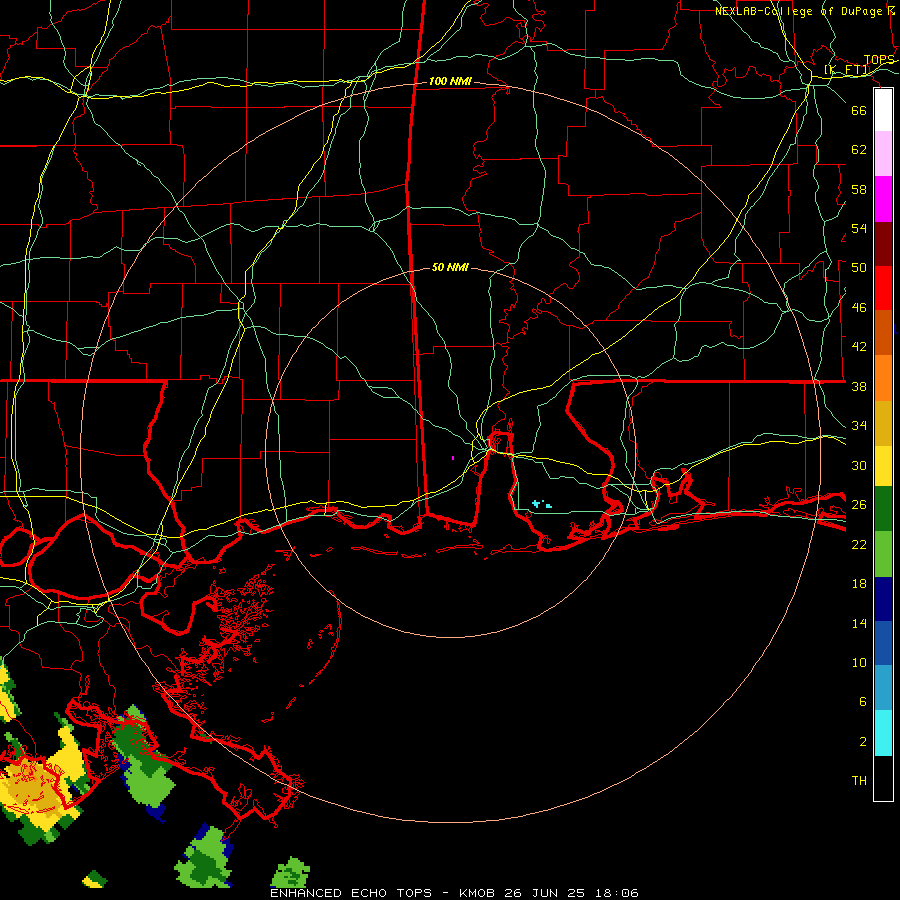Click the light pink legend swatch near 62

click(883, 154)
